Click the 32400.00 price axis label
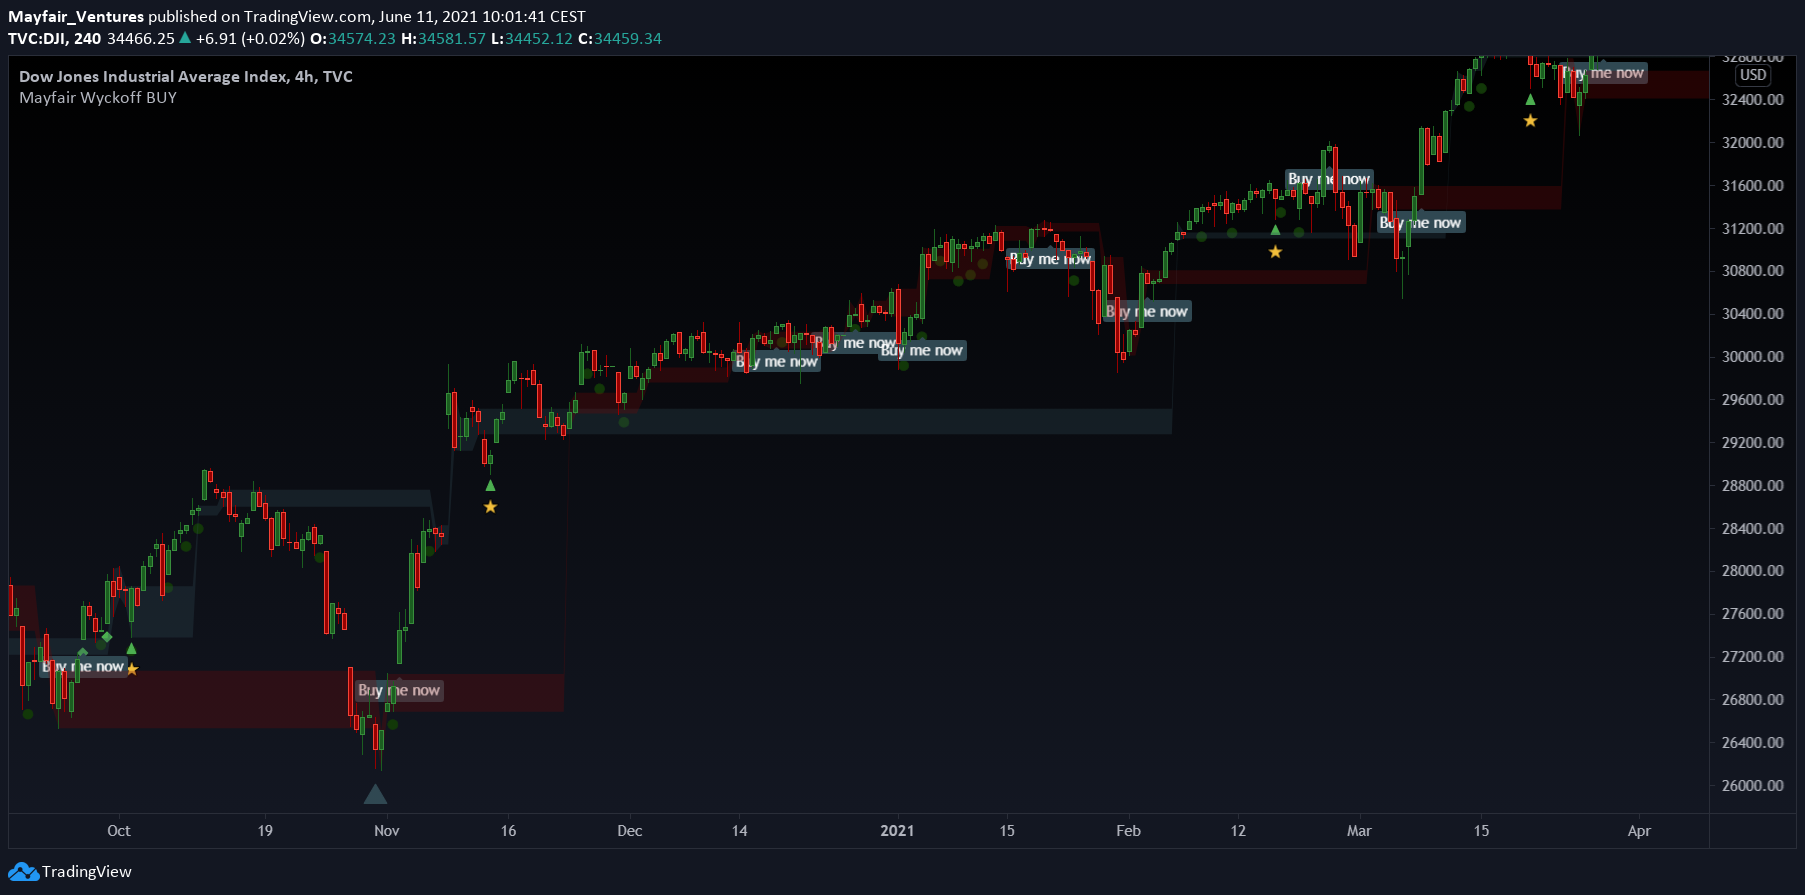 click(x=1752, y=99)
